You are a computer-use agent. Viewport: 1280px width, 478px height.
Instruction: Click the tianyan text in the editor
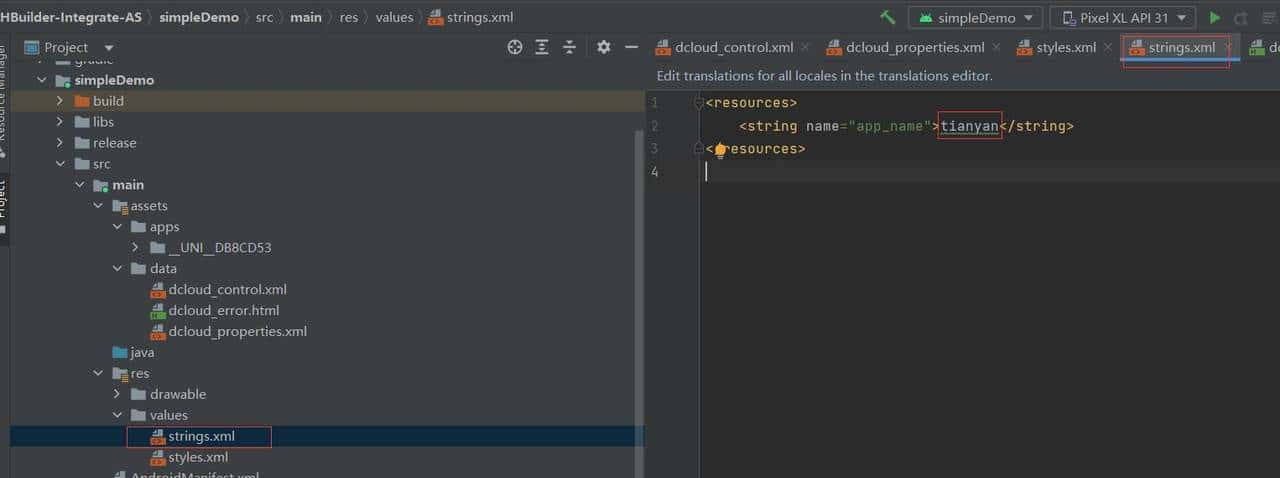[969, 126]
